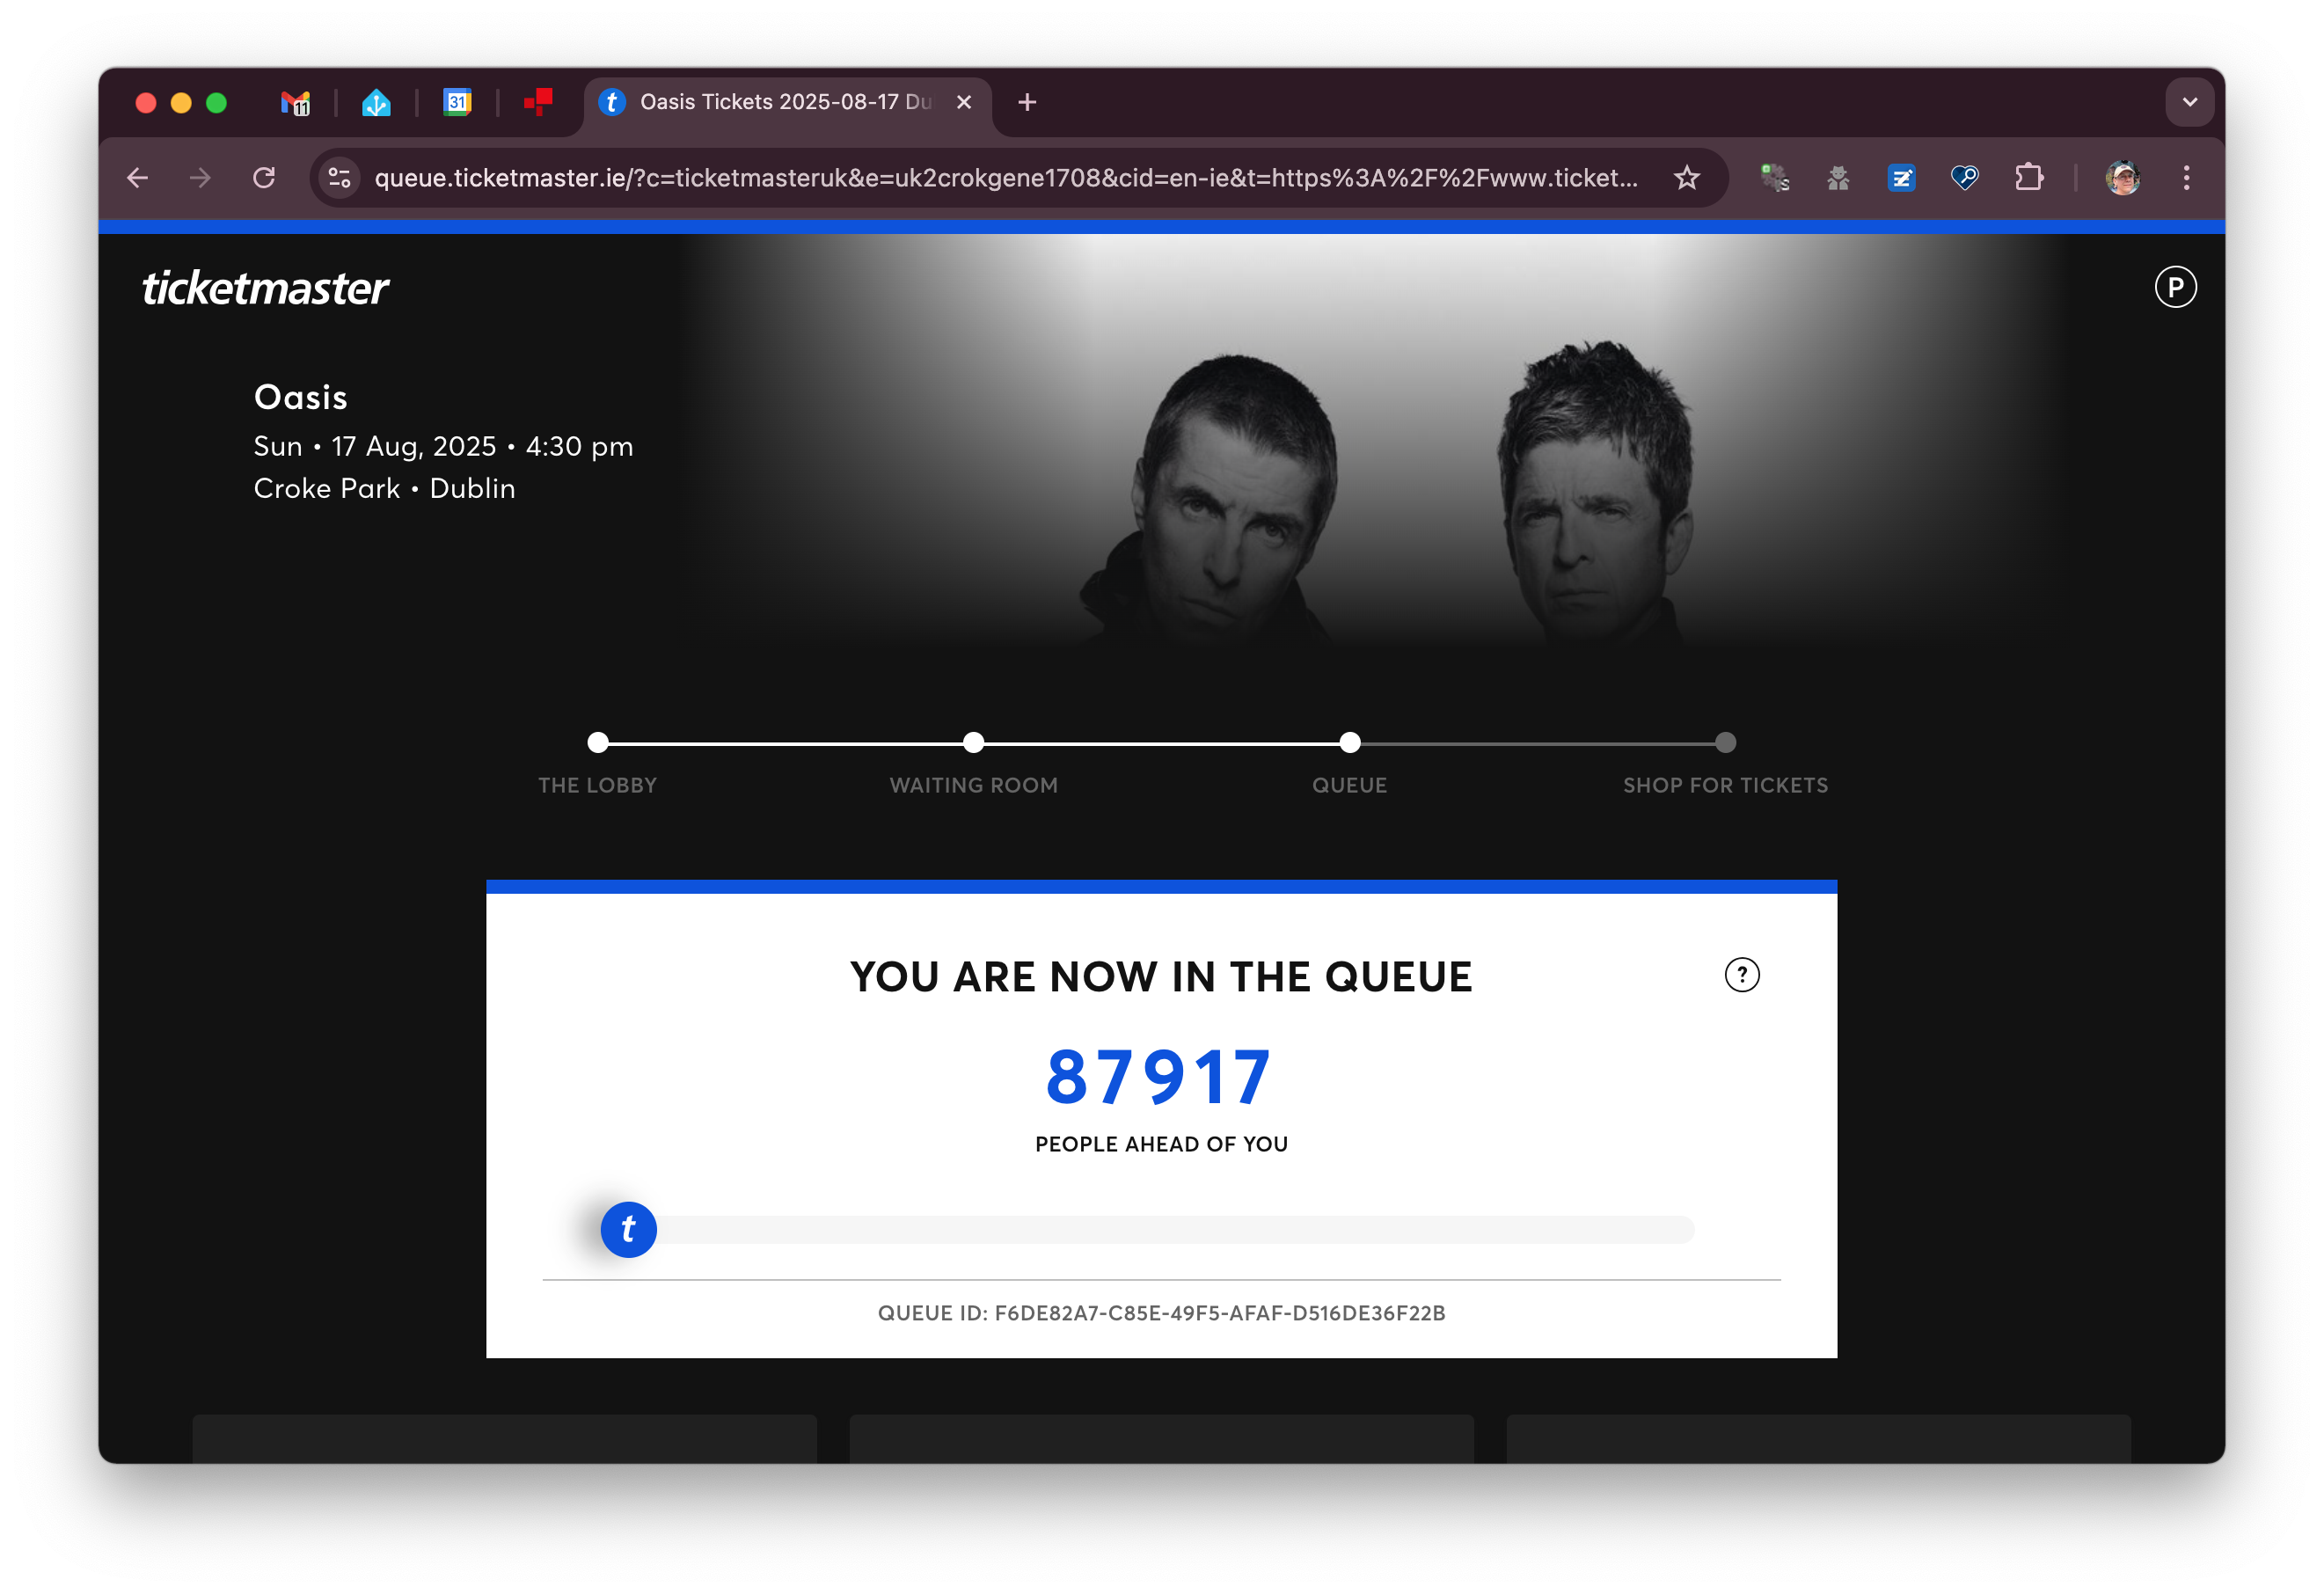Open the Chrome profile avatar
Image resolution: width=2324 pixels, height=1594 pixels.
pyautogui.click(x=2122, y=178)
